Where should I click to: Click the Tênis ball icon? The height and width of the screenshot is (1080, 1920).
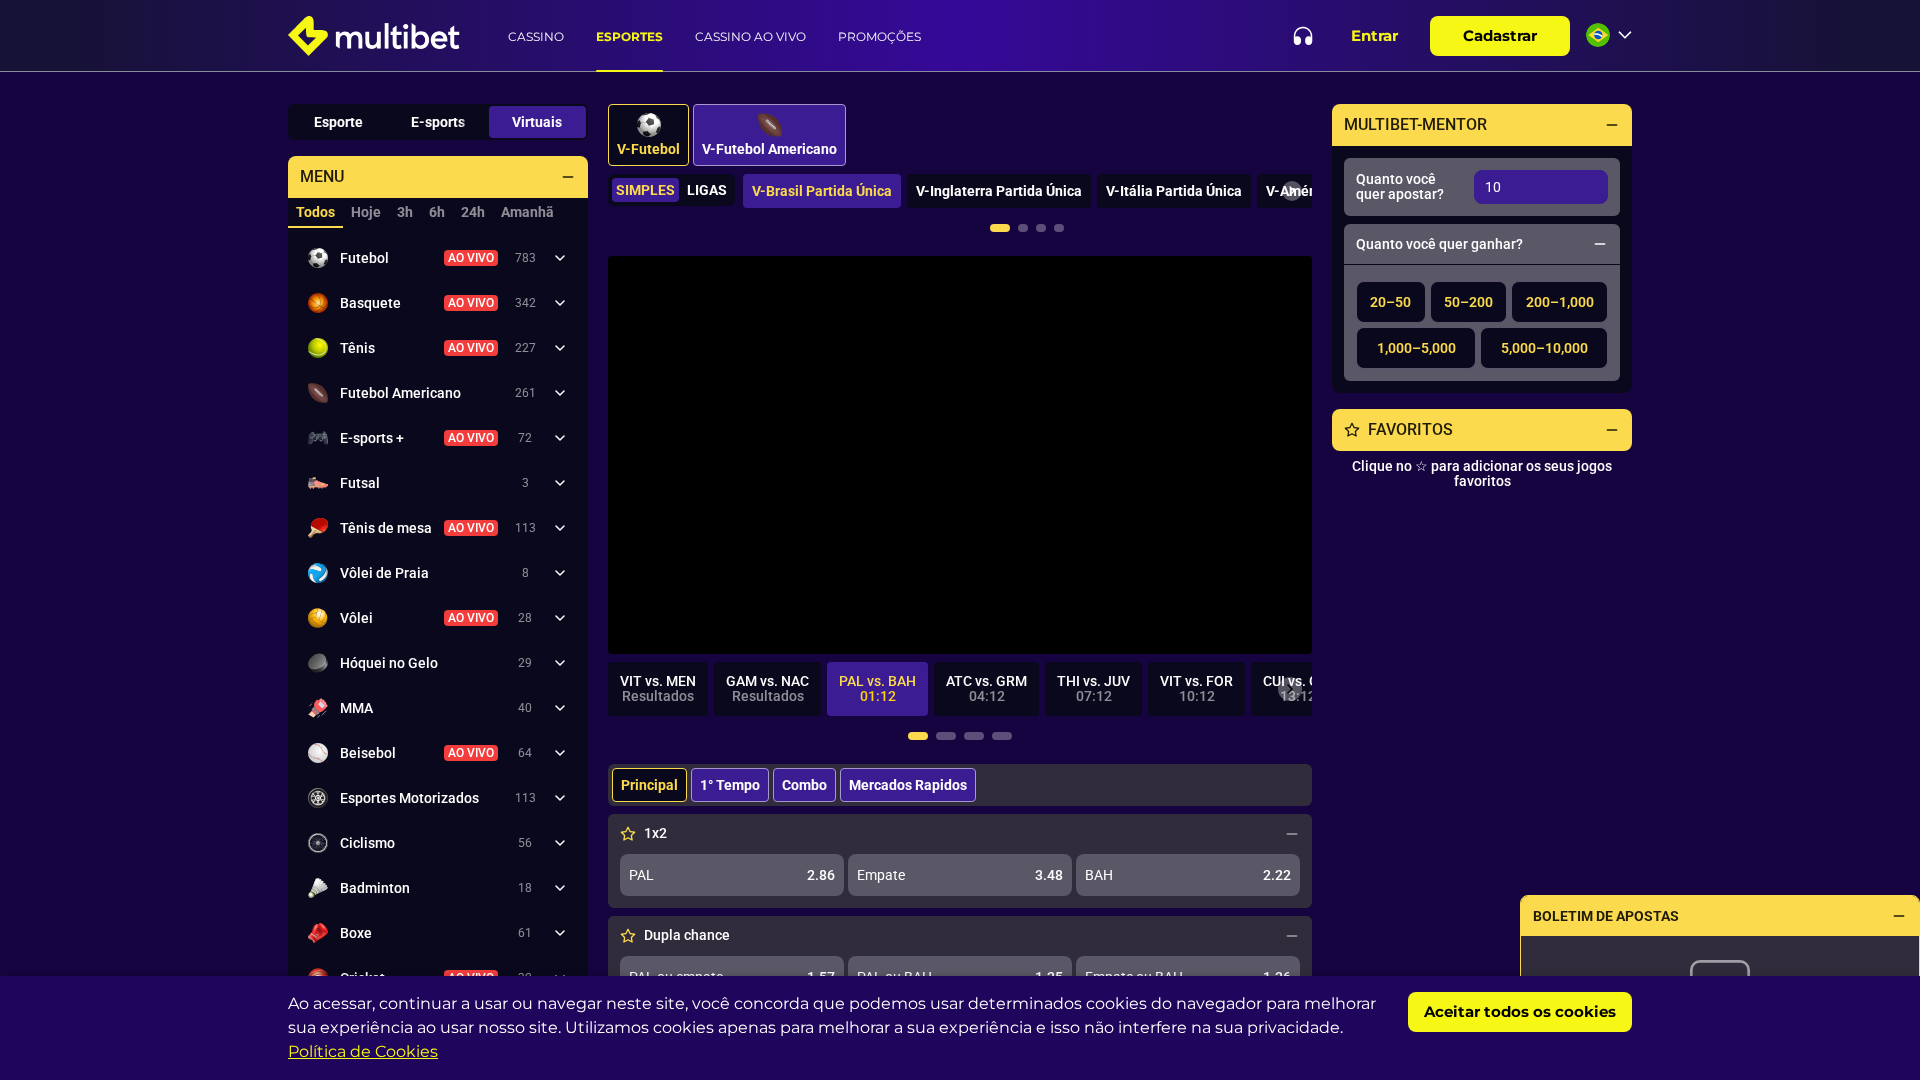(318, 348)
